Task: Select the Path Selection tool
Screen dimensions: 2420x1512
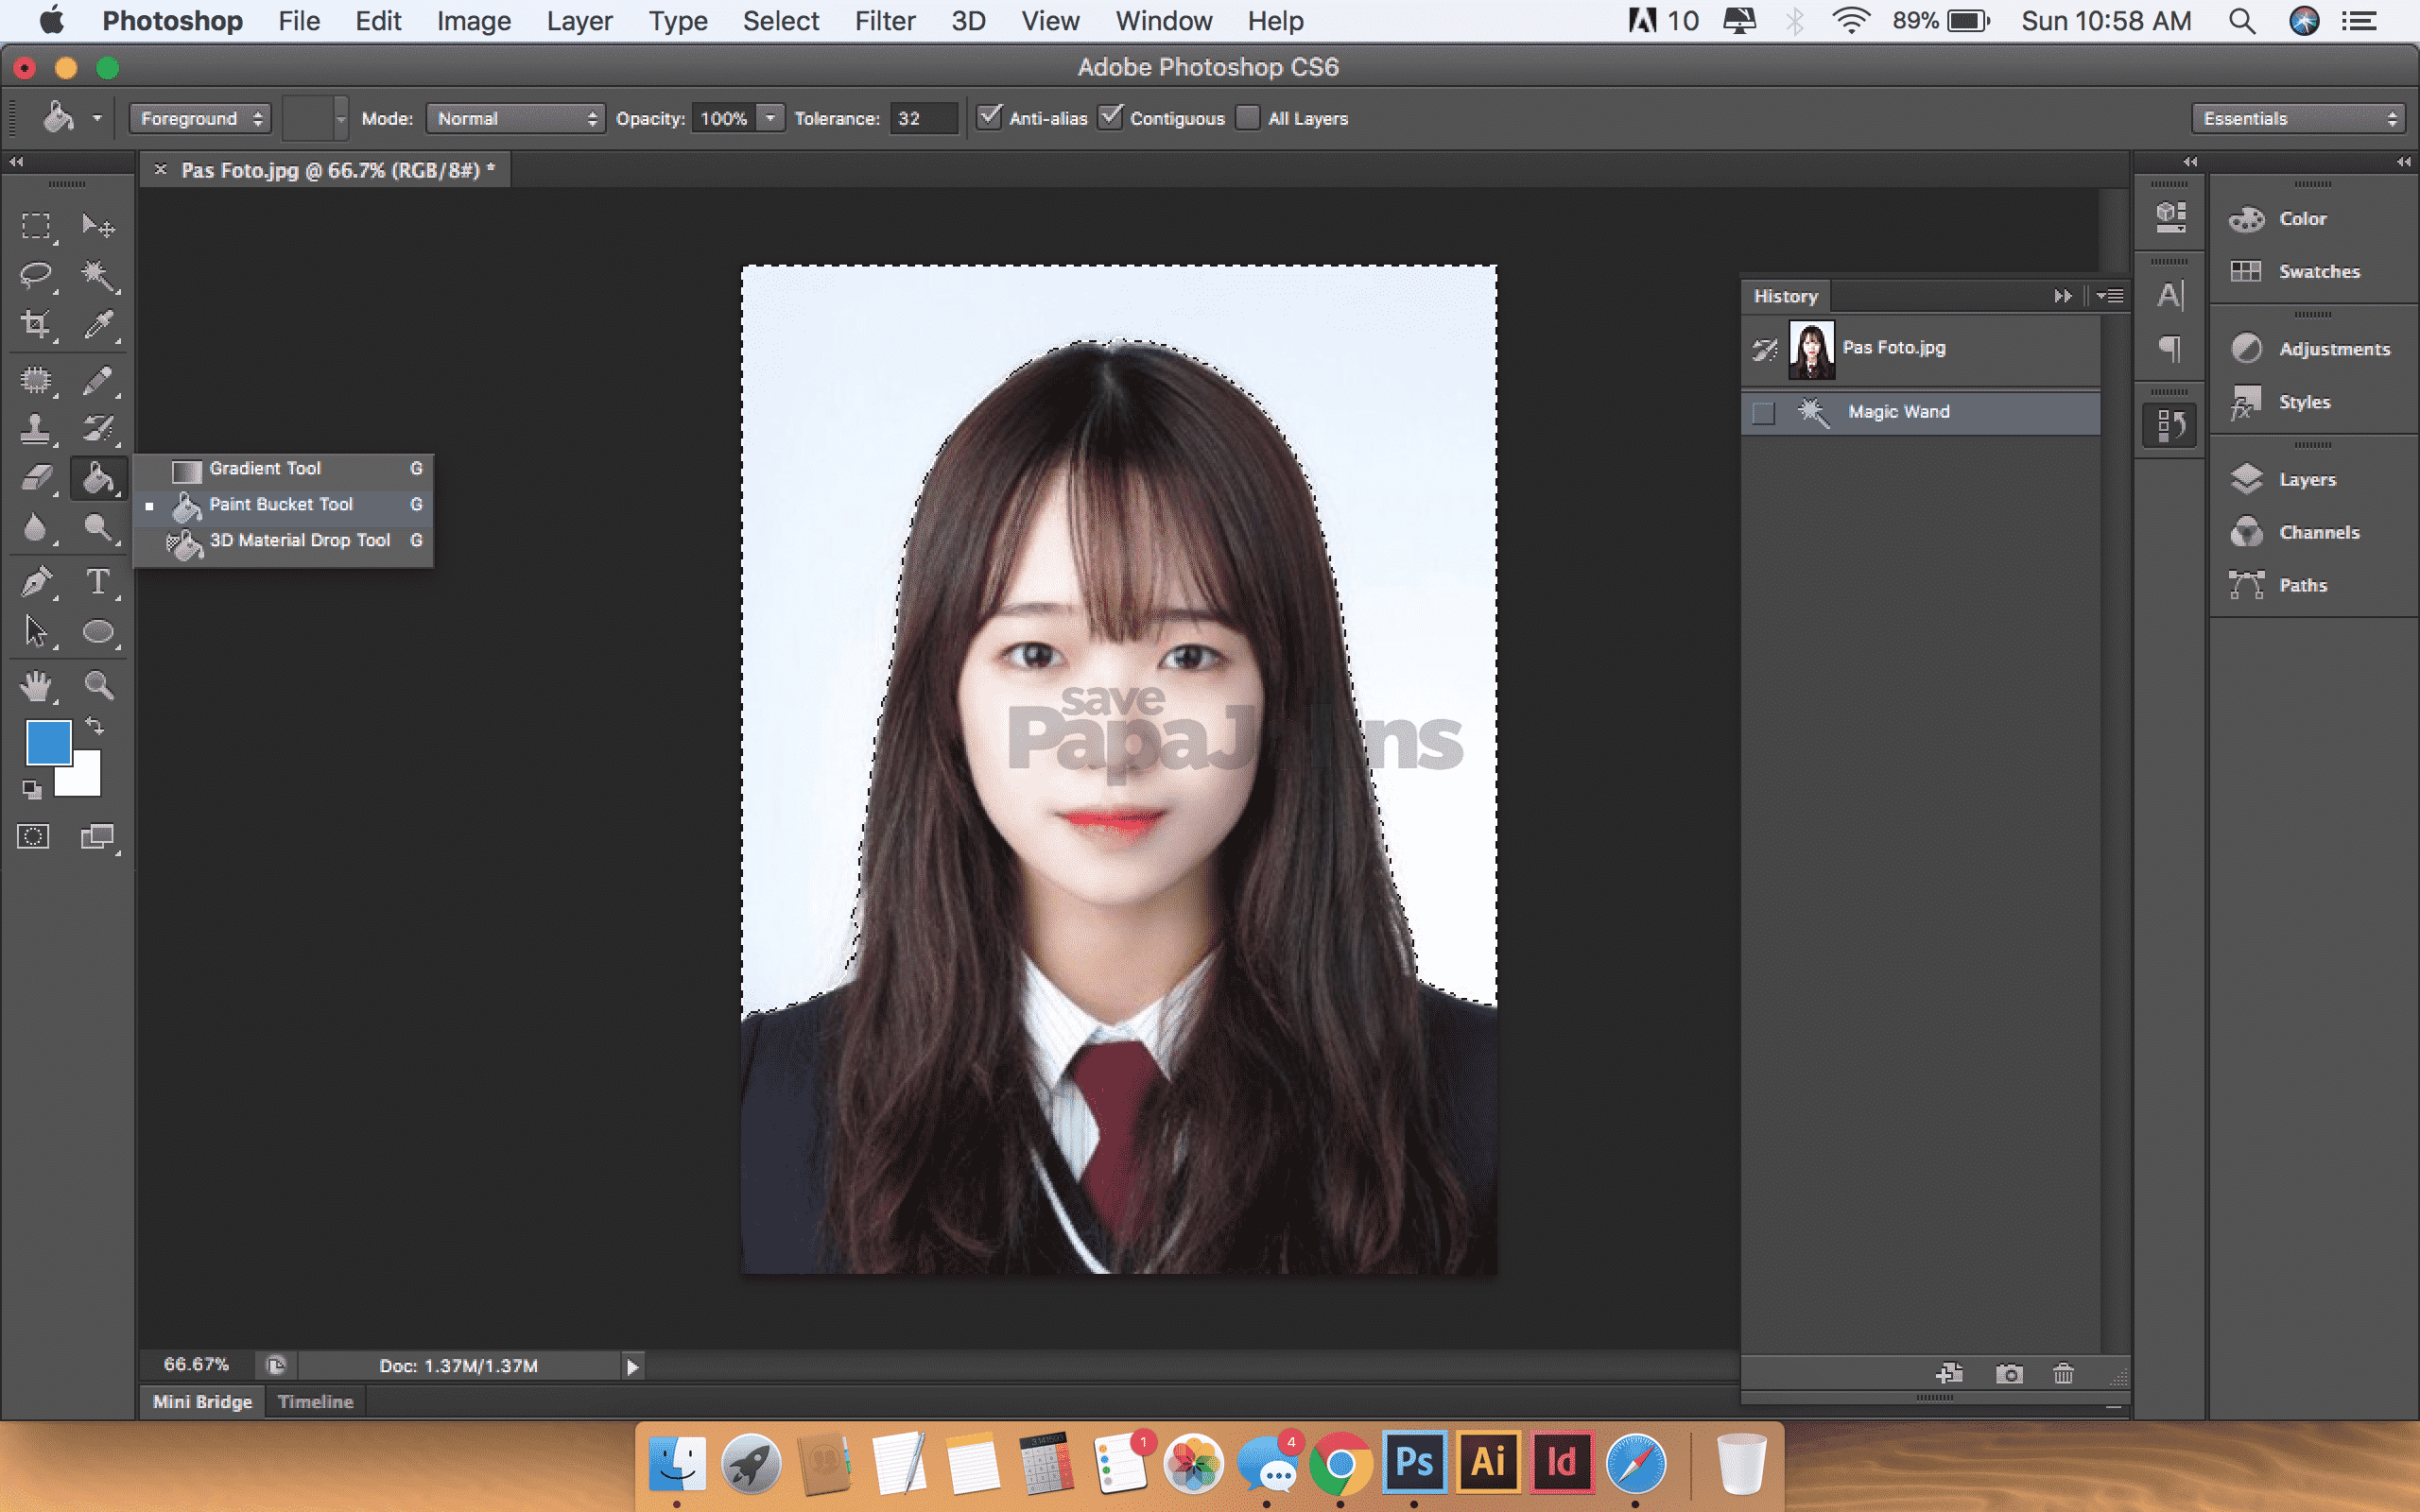Action: (37, 632)
